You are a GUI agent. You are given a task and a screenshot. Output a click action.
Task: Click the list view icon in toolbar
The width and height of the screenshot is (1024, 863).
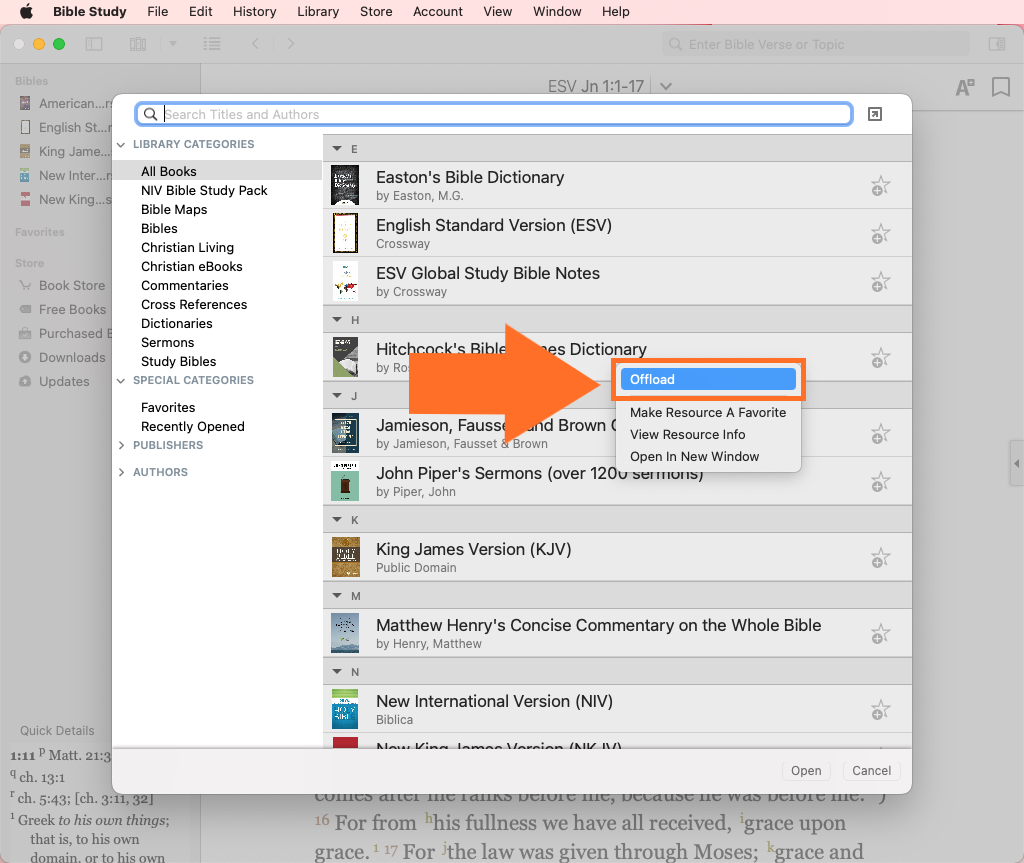(x=211, y=44)
